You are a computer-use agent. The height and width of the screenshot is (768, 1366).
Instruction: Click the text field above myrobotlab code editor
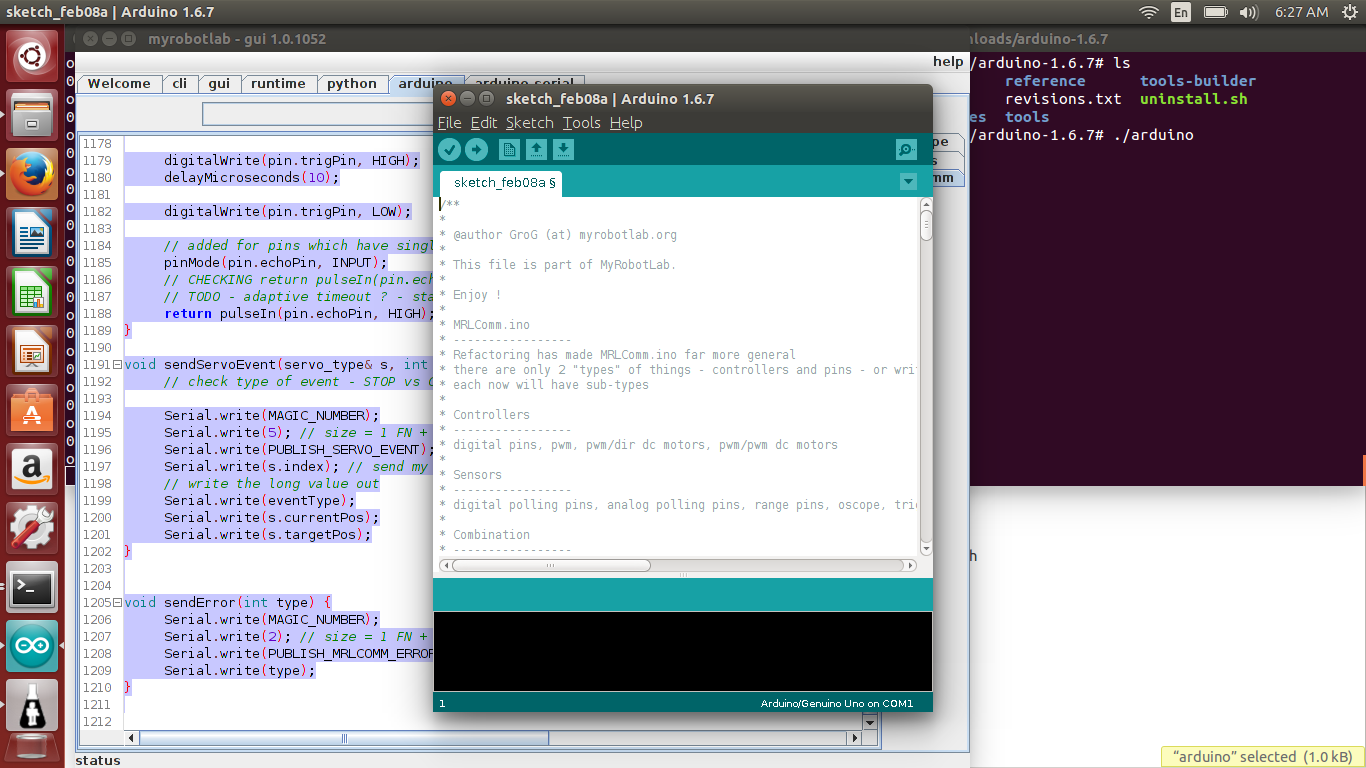pos(318,114)
